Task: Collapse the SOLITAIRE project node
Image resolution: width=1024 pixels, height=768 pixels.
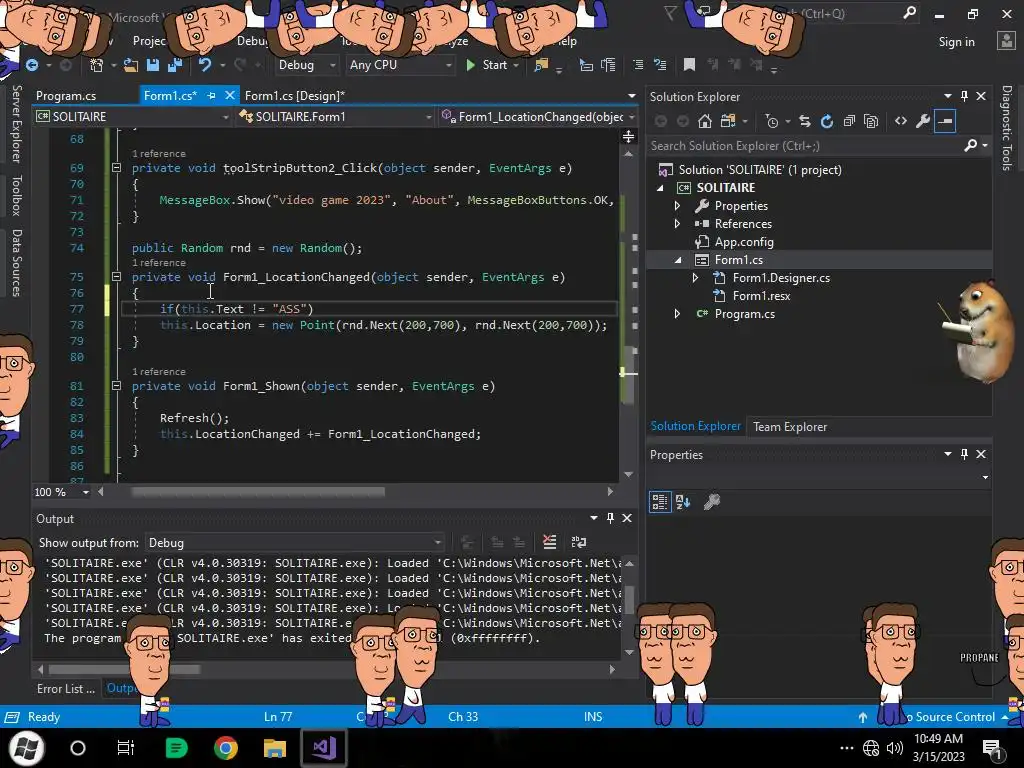Action: tap(660, 187)
